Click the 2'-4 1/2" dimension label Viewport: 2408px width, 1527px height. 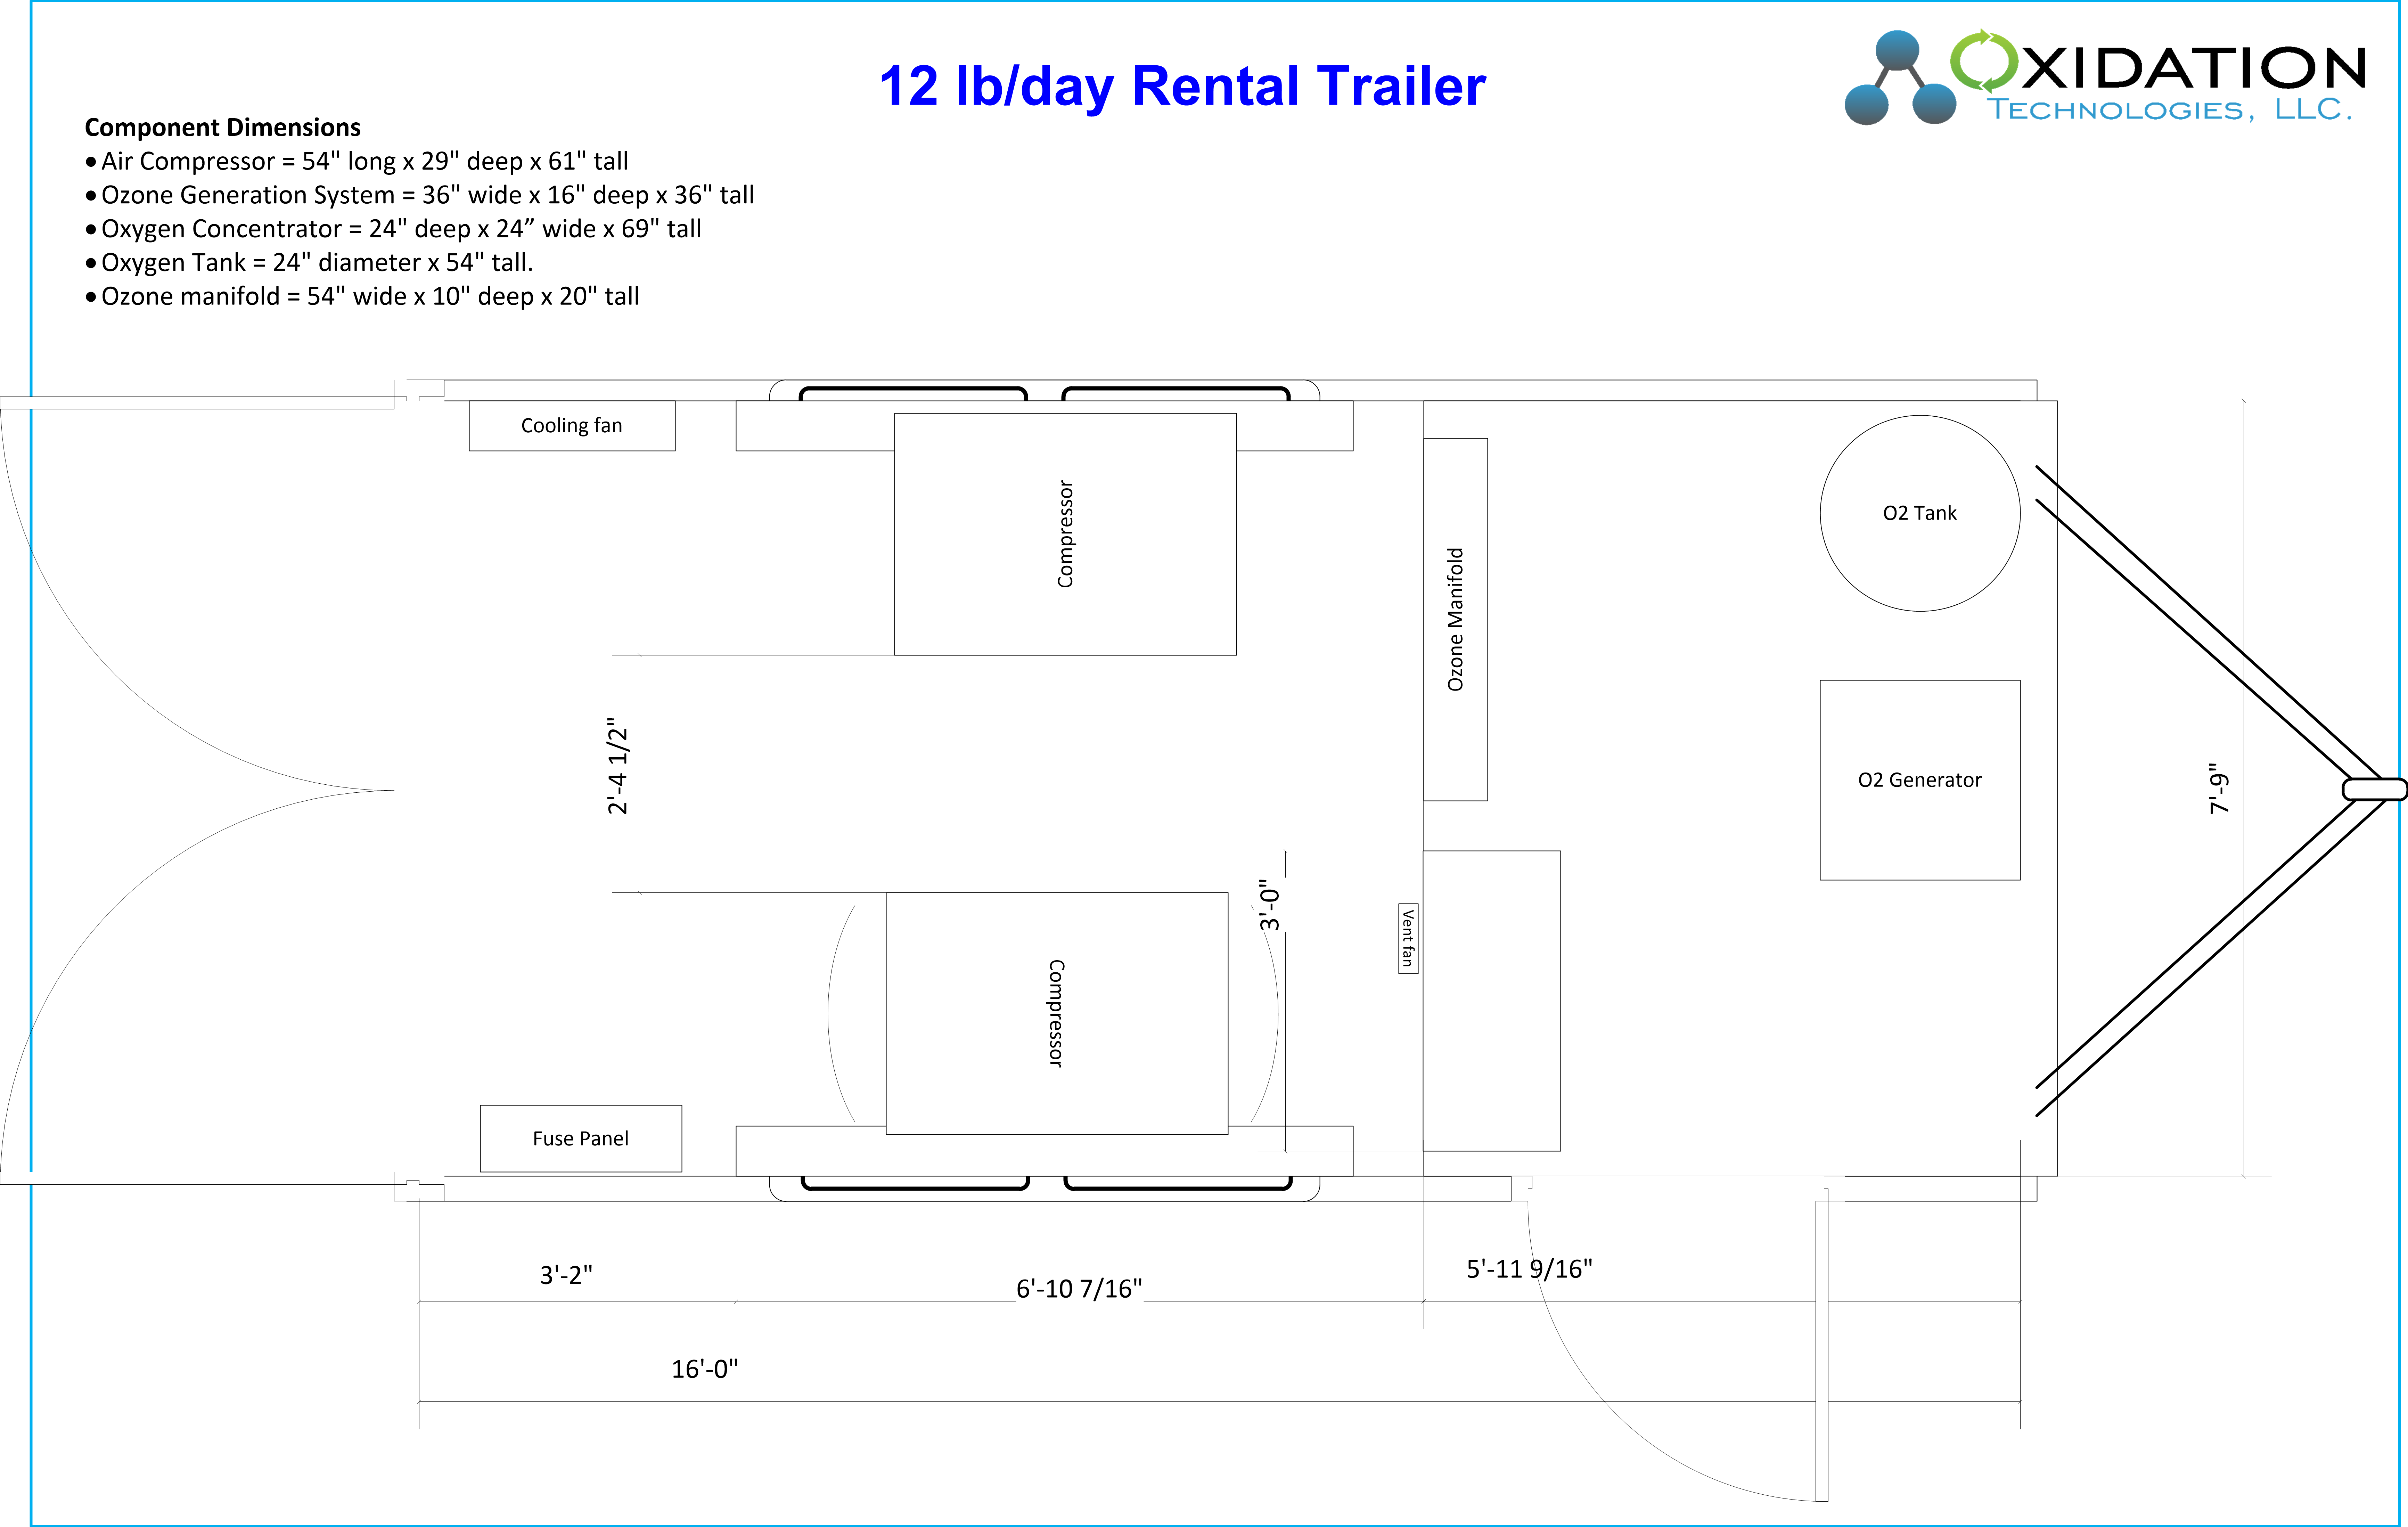(x=618, y=766)
